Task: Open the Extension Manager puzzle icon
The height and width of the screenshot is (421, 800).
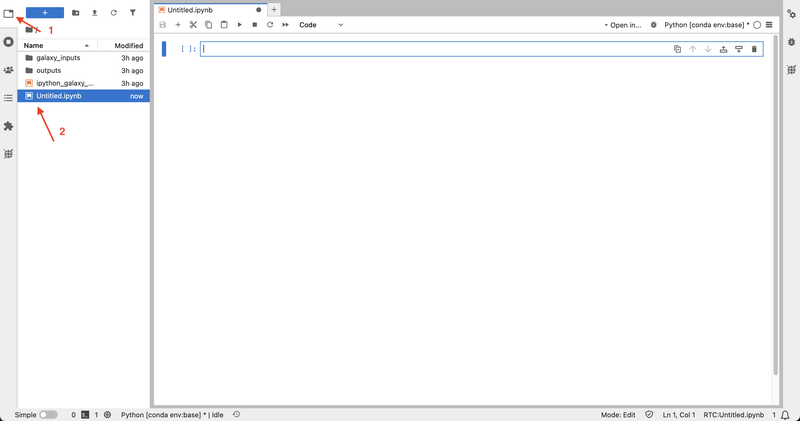Action: click(x=9, y=126)
